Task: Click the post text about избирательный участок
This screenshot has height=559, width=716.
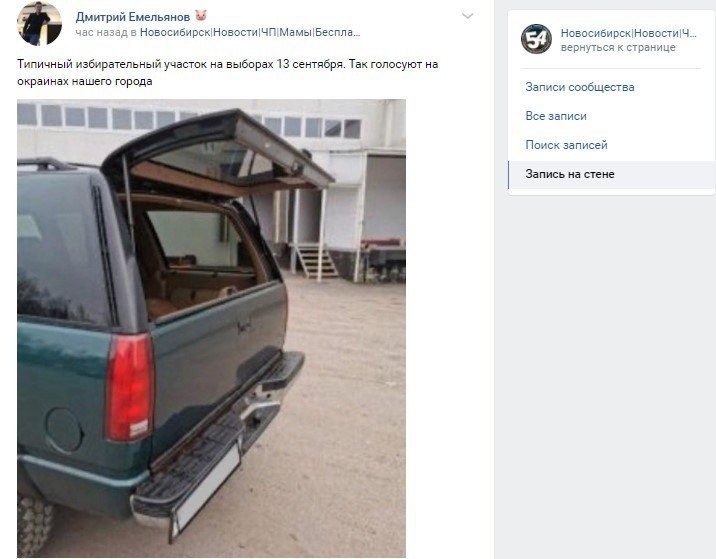Action: (x=227, y=73)
